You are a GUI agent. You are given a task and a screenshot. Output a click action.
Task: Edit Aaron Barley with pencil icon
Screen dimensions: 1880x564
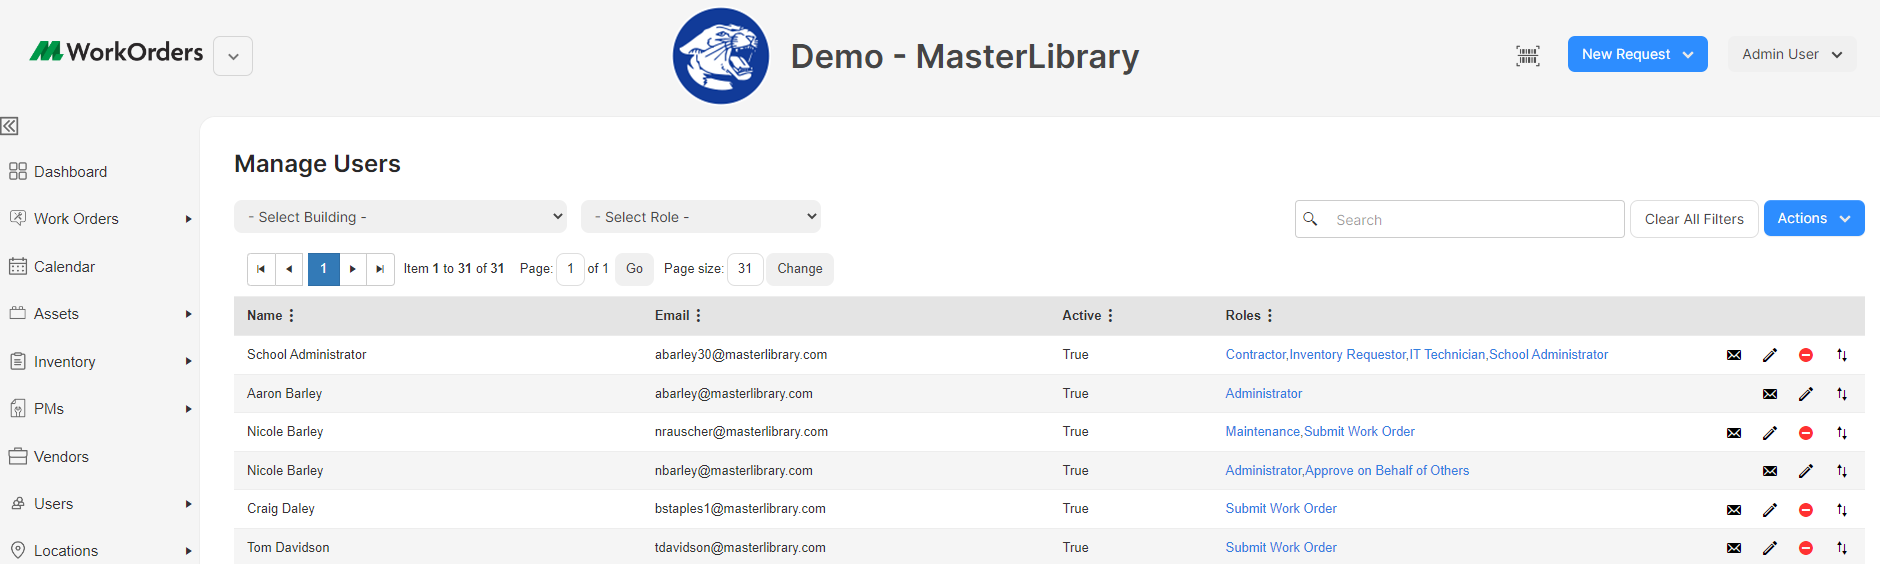coord(1806,394)
